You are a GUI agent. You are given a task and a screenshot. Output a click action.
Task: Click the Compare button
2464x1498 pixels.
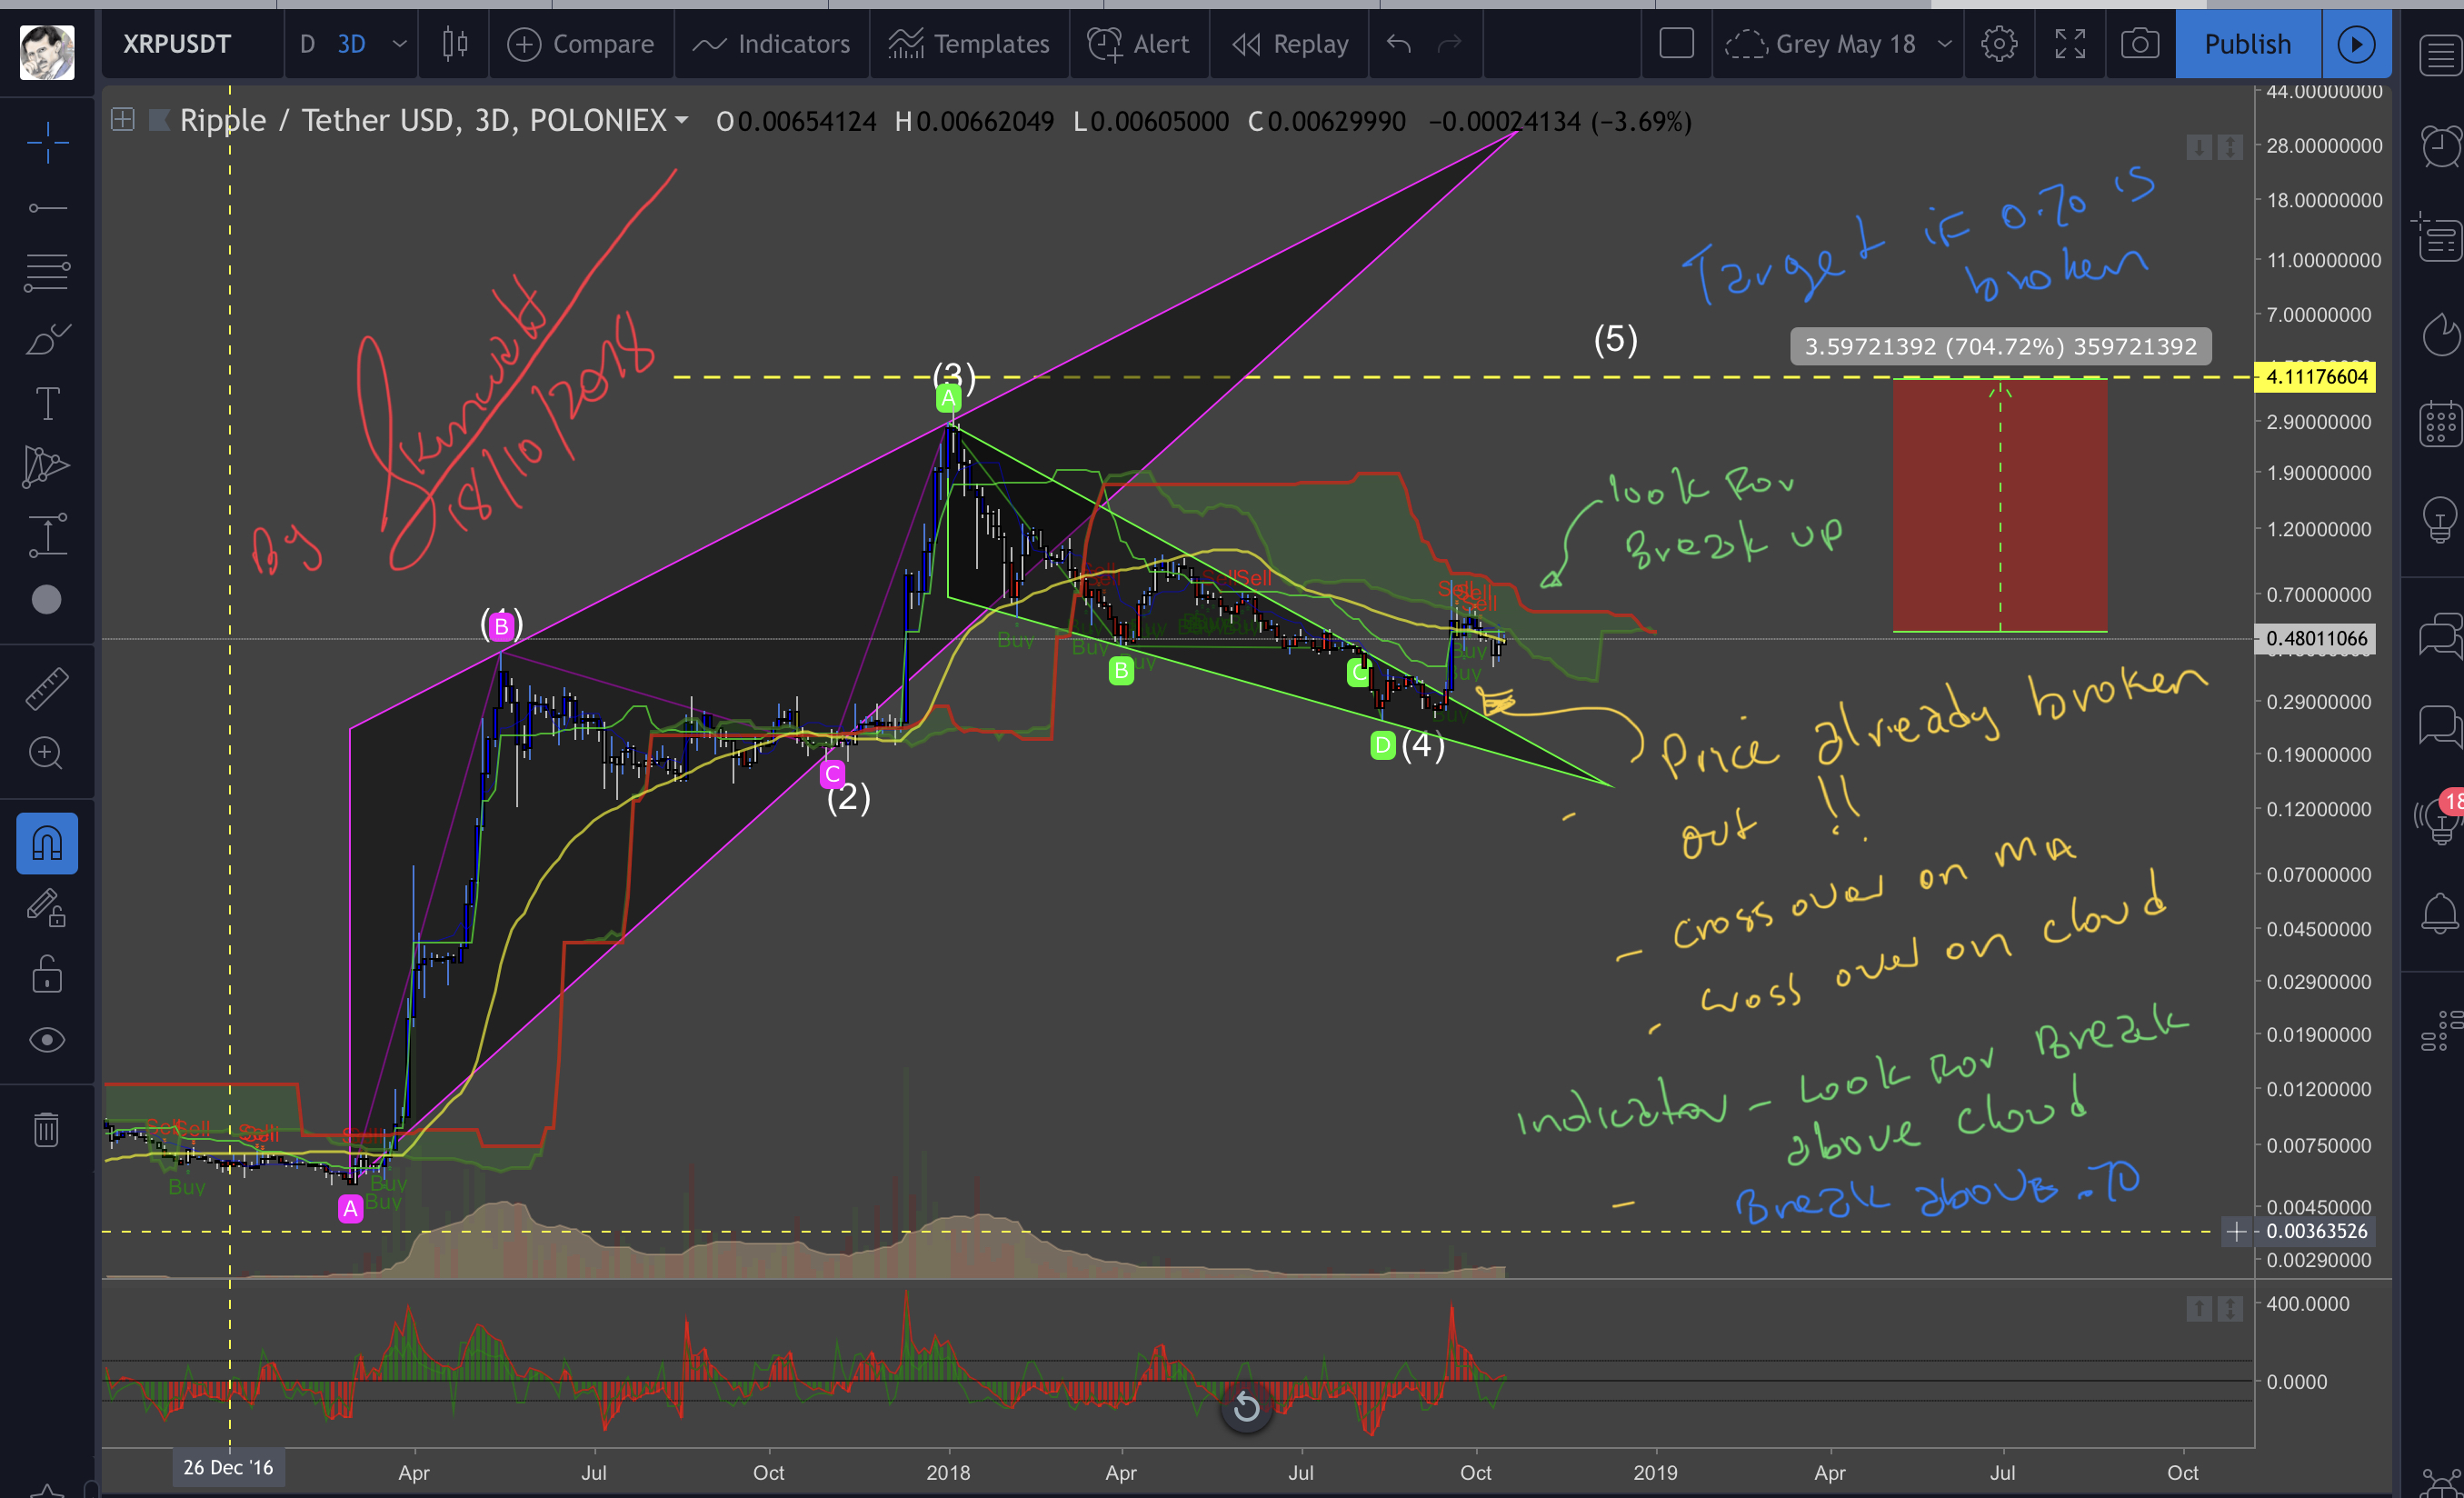(580, 44)
